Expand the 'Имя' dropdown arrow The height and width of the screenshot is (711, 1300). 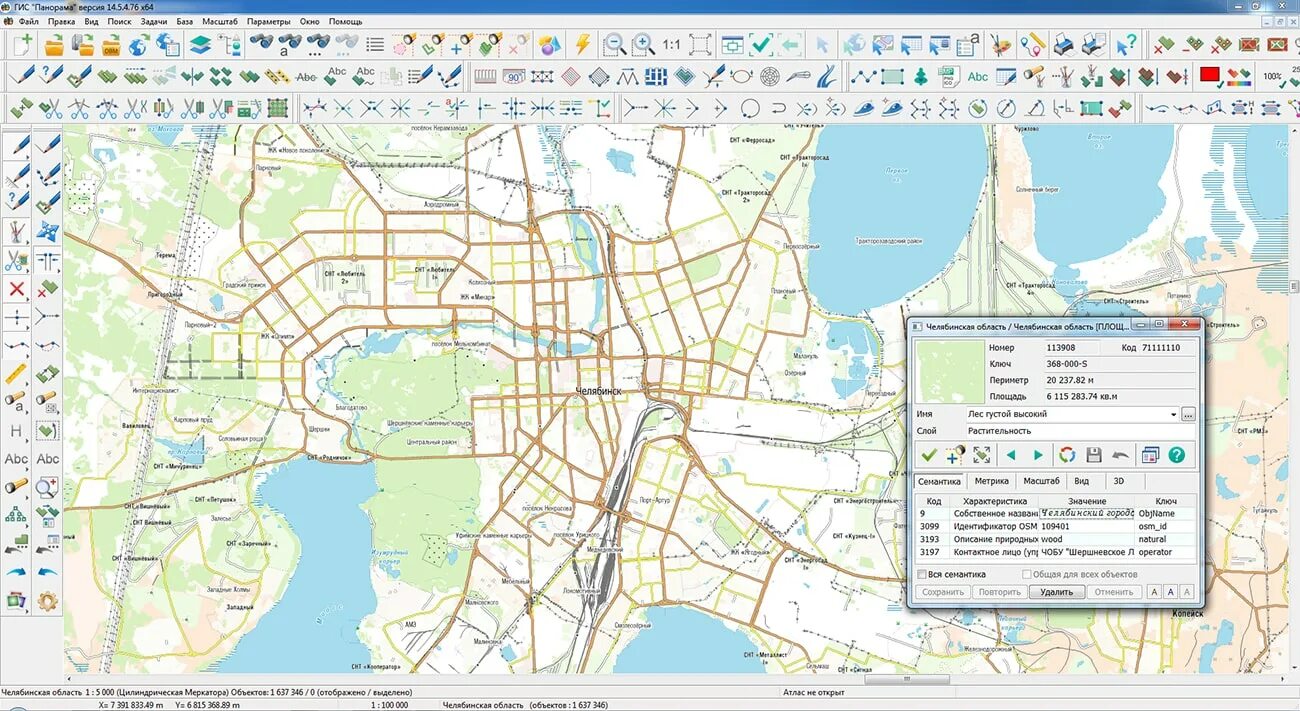1172,413
